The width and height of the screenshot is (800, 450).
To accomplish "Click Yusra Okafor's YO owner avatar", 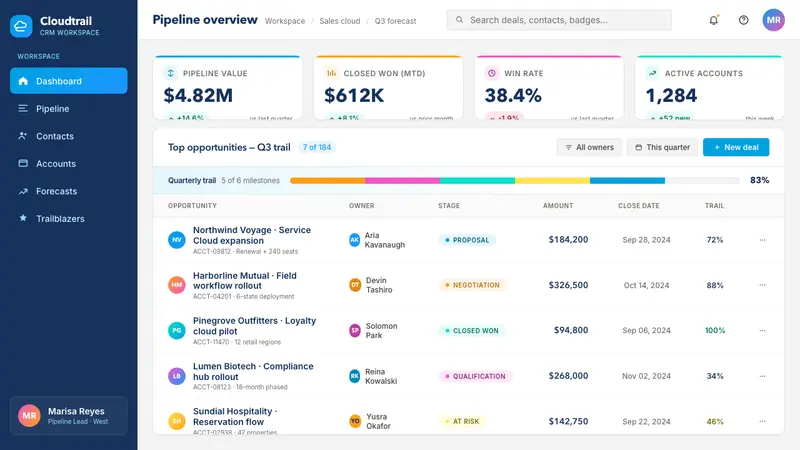I will tap(355, 421).
